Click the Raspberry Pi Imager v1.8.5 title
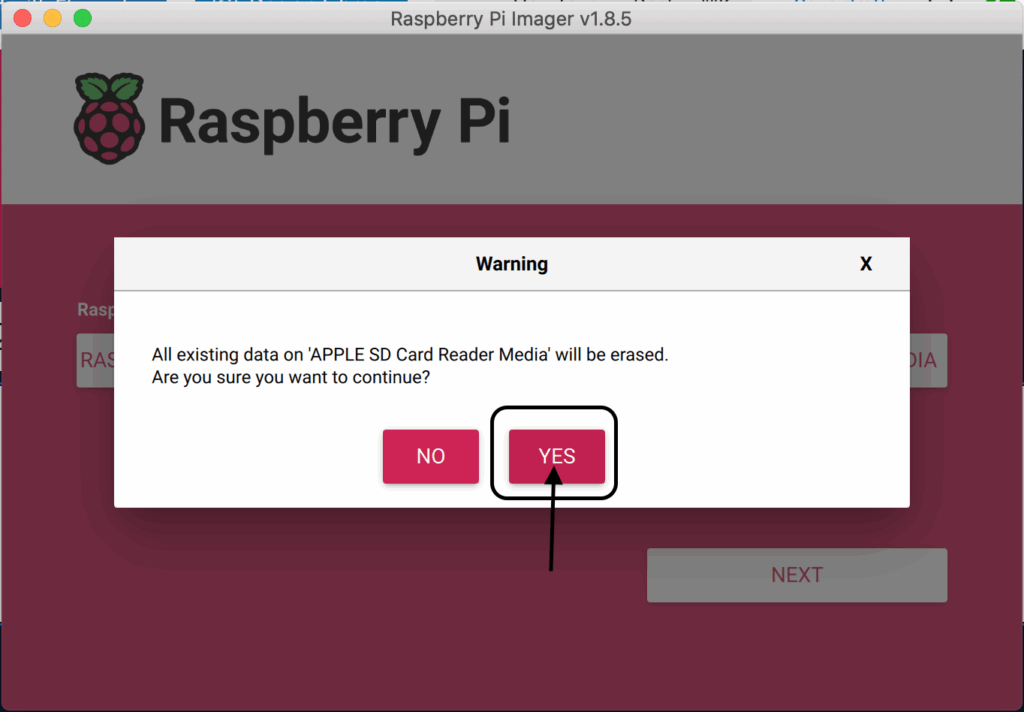1024x712 pixels. [511, 19]
